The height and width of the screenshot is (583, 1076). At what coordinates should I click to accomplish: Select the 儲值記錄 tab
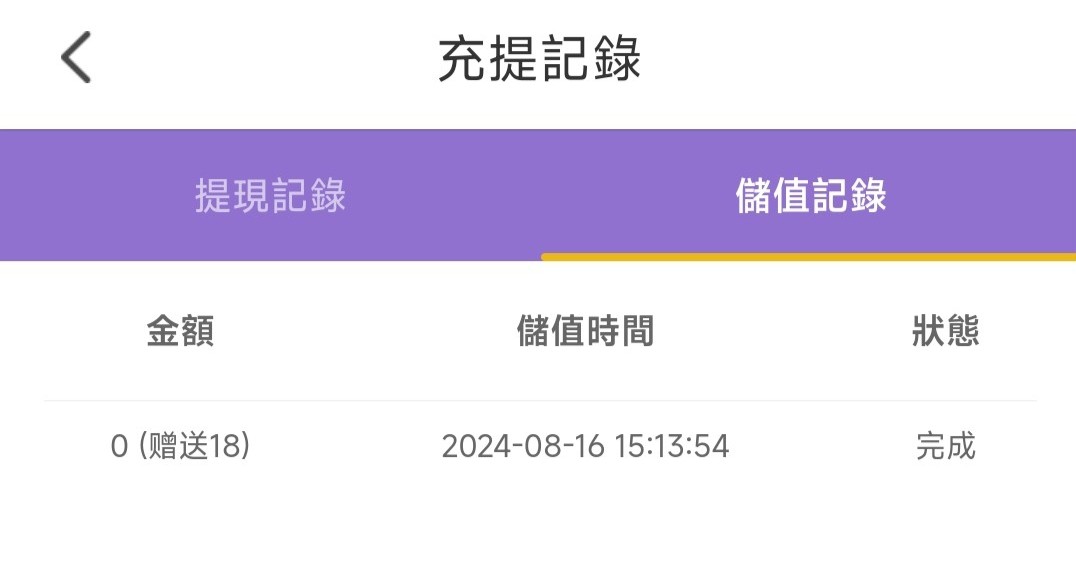tap(810, 196)
